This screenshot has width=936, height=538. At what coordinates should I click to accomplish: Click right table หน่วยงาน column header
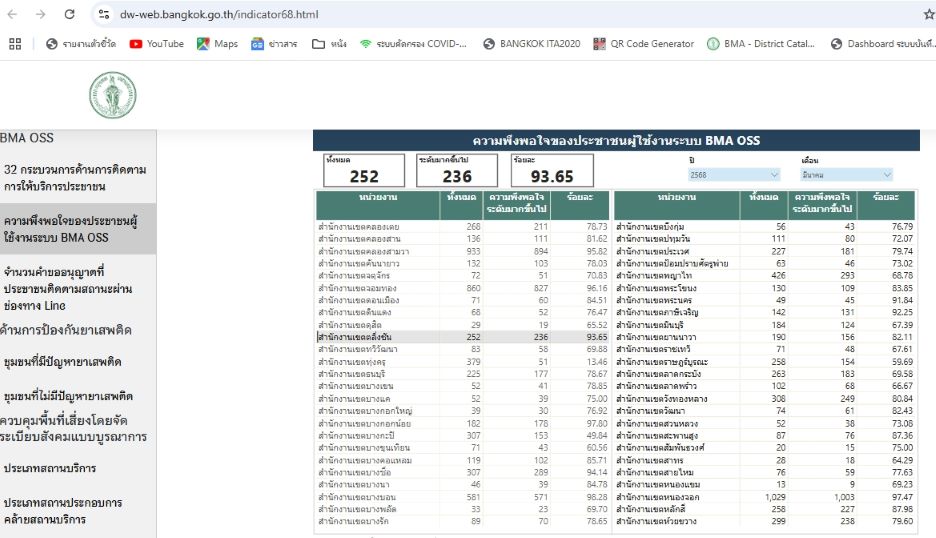[677, 205]
